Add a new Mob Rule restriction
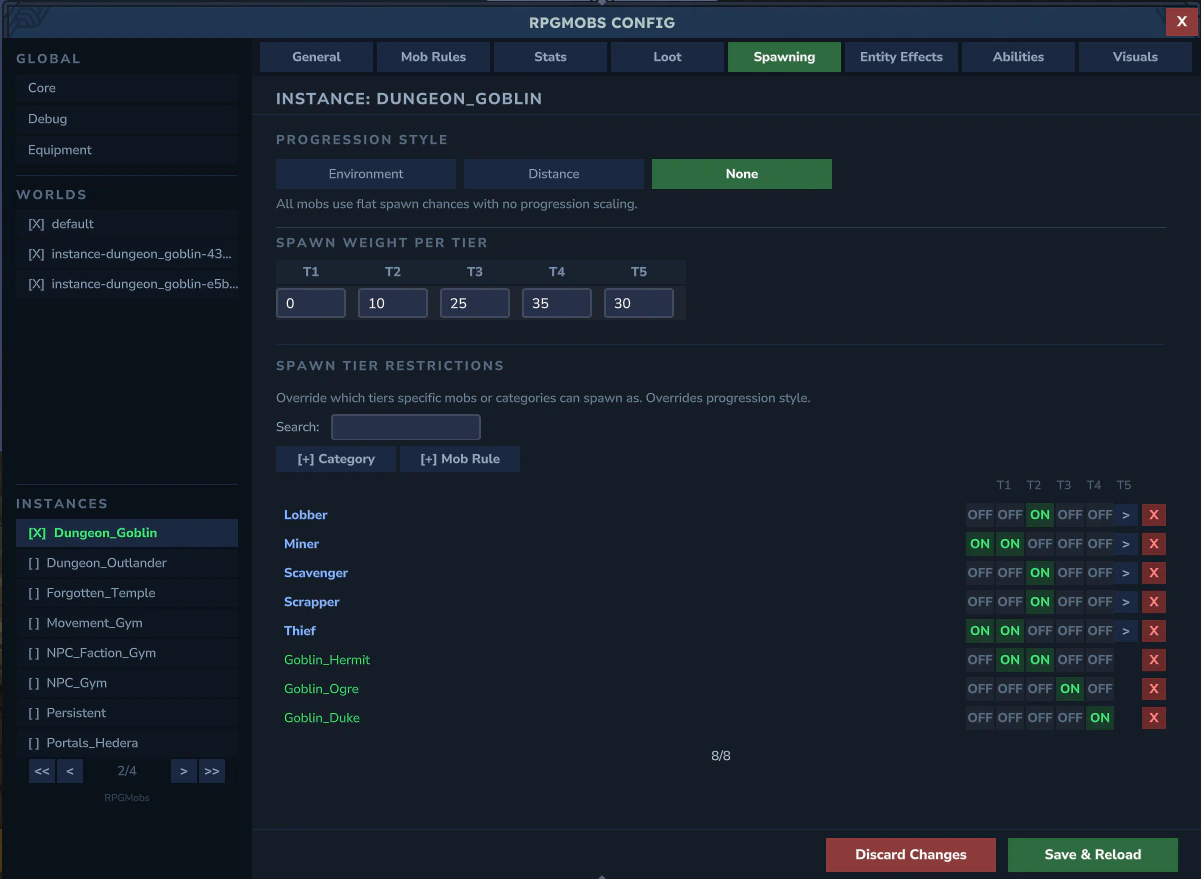1201x879 pixels. tap(460, 458)
